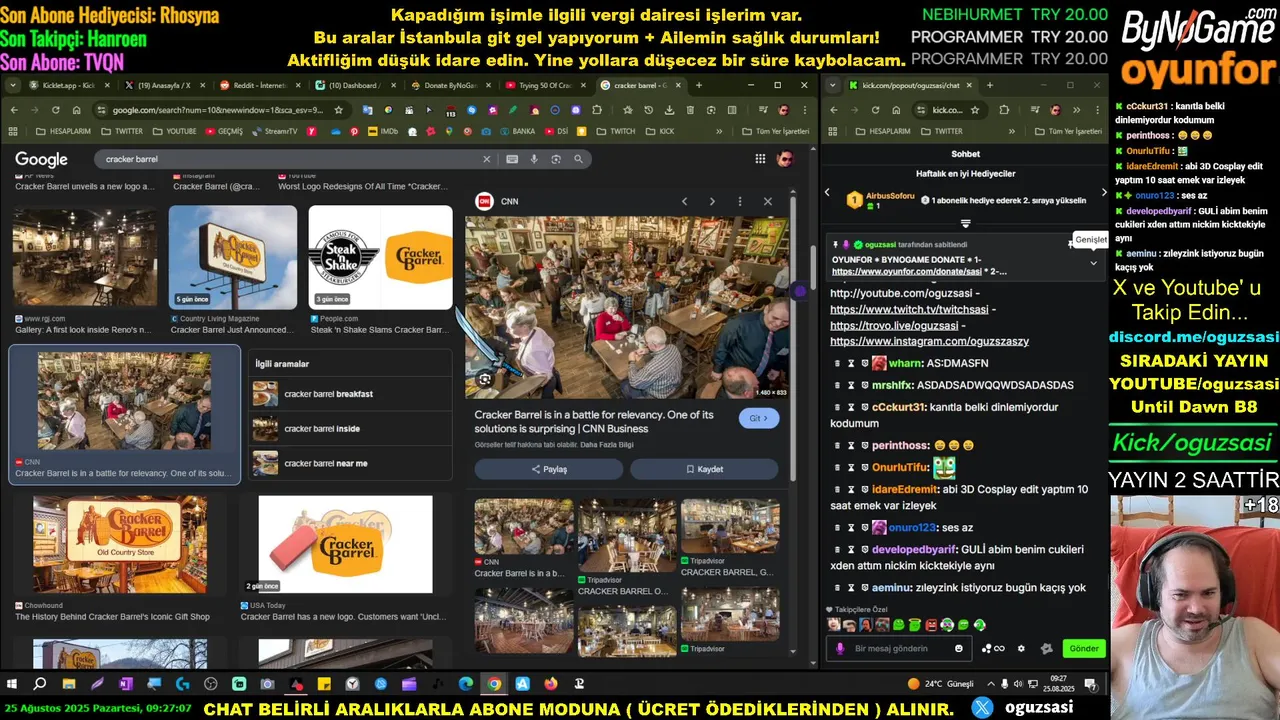Close the CNN image preview panel
Screen dimensions: 1280x720
pyautogui.click(x=768, y=201)
